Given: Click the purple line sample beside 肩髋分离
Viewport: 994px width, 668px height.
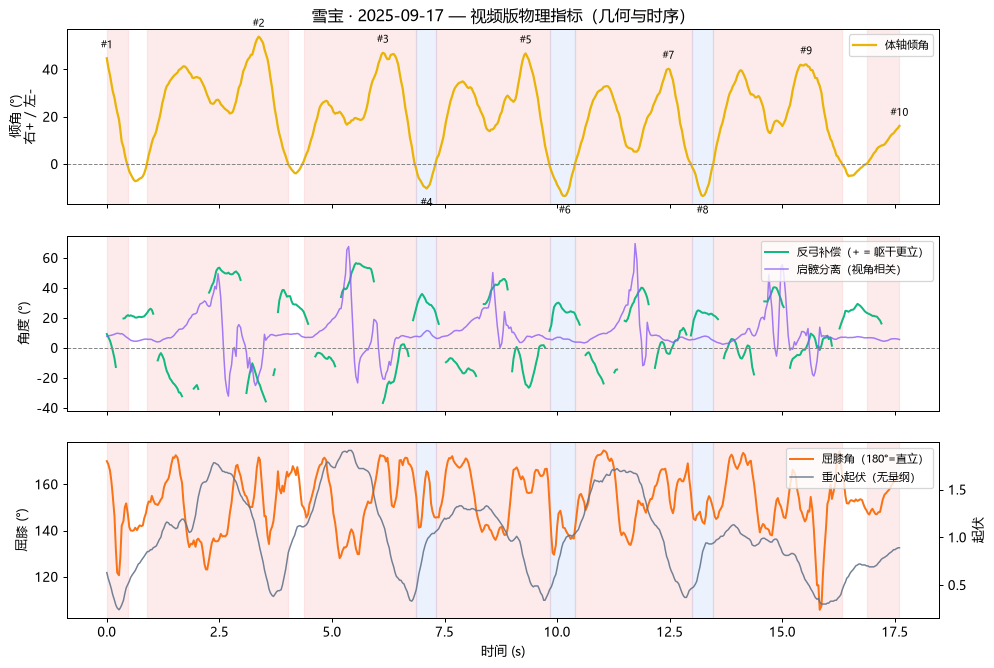Looking at the screenshot, I should (777, 269).
